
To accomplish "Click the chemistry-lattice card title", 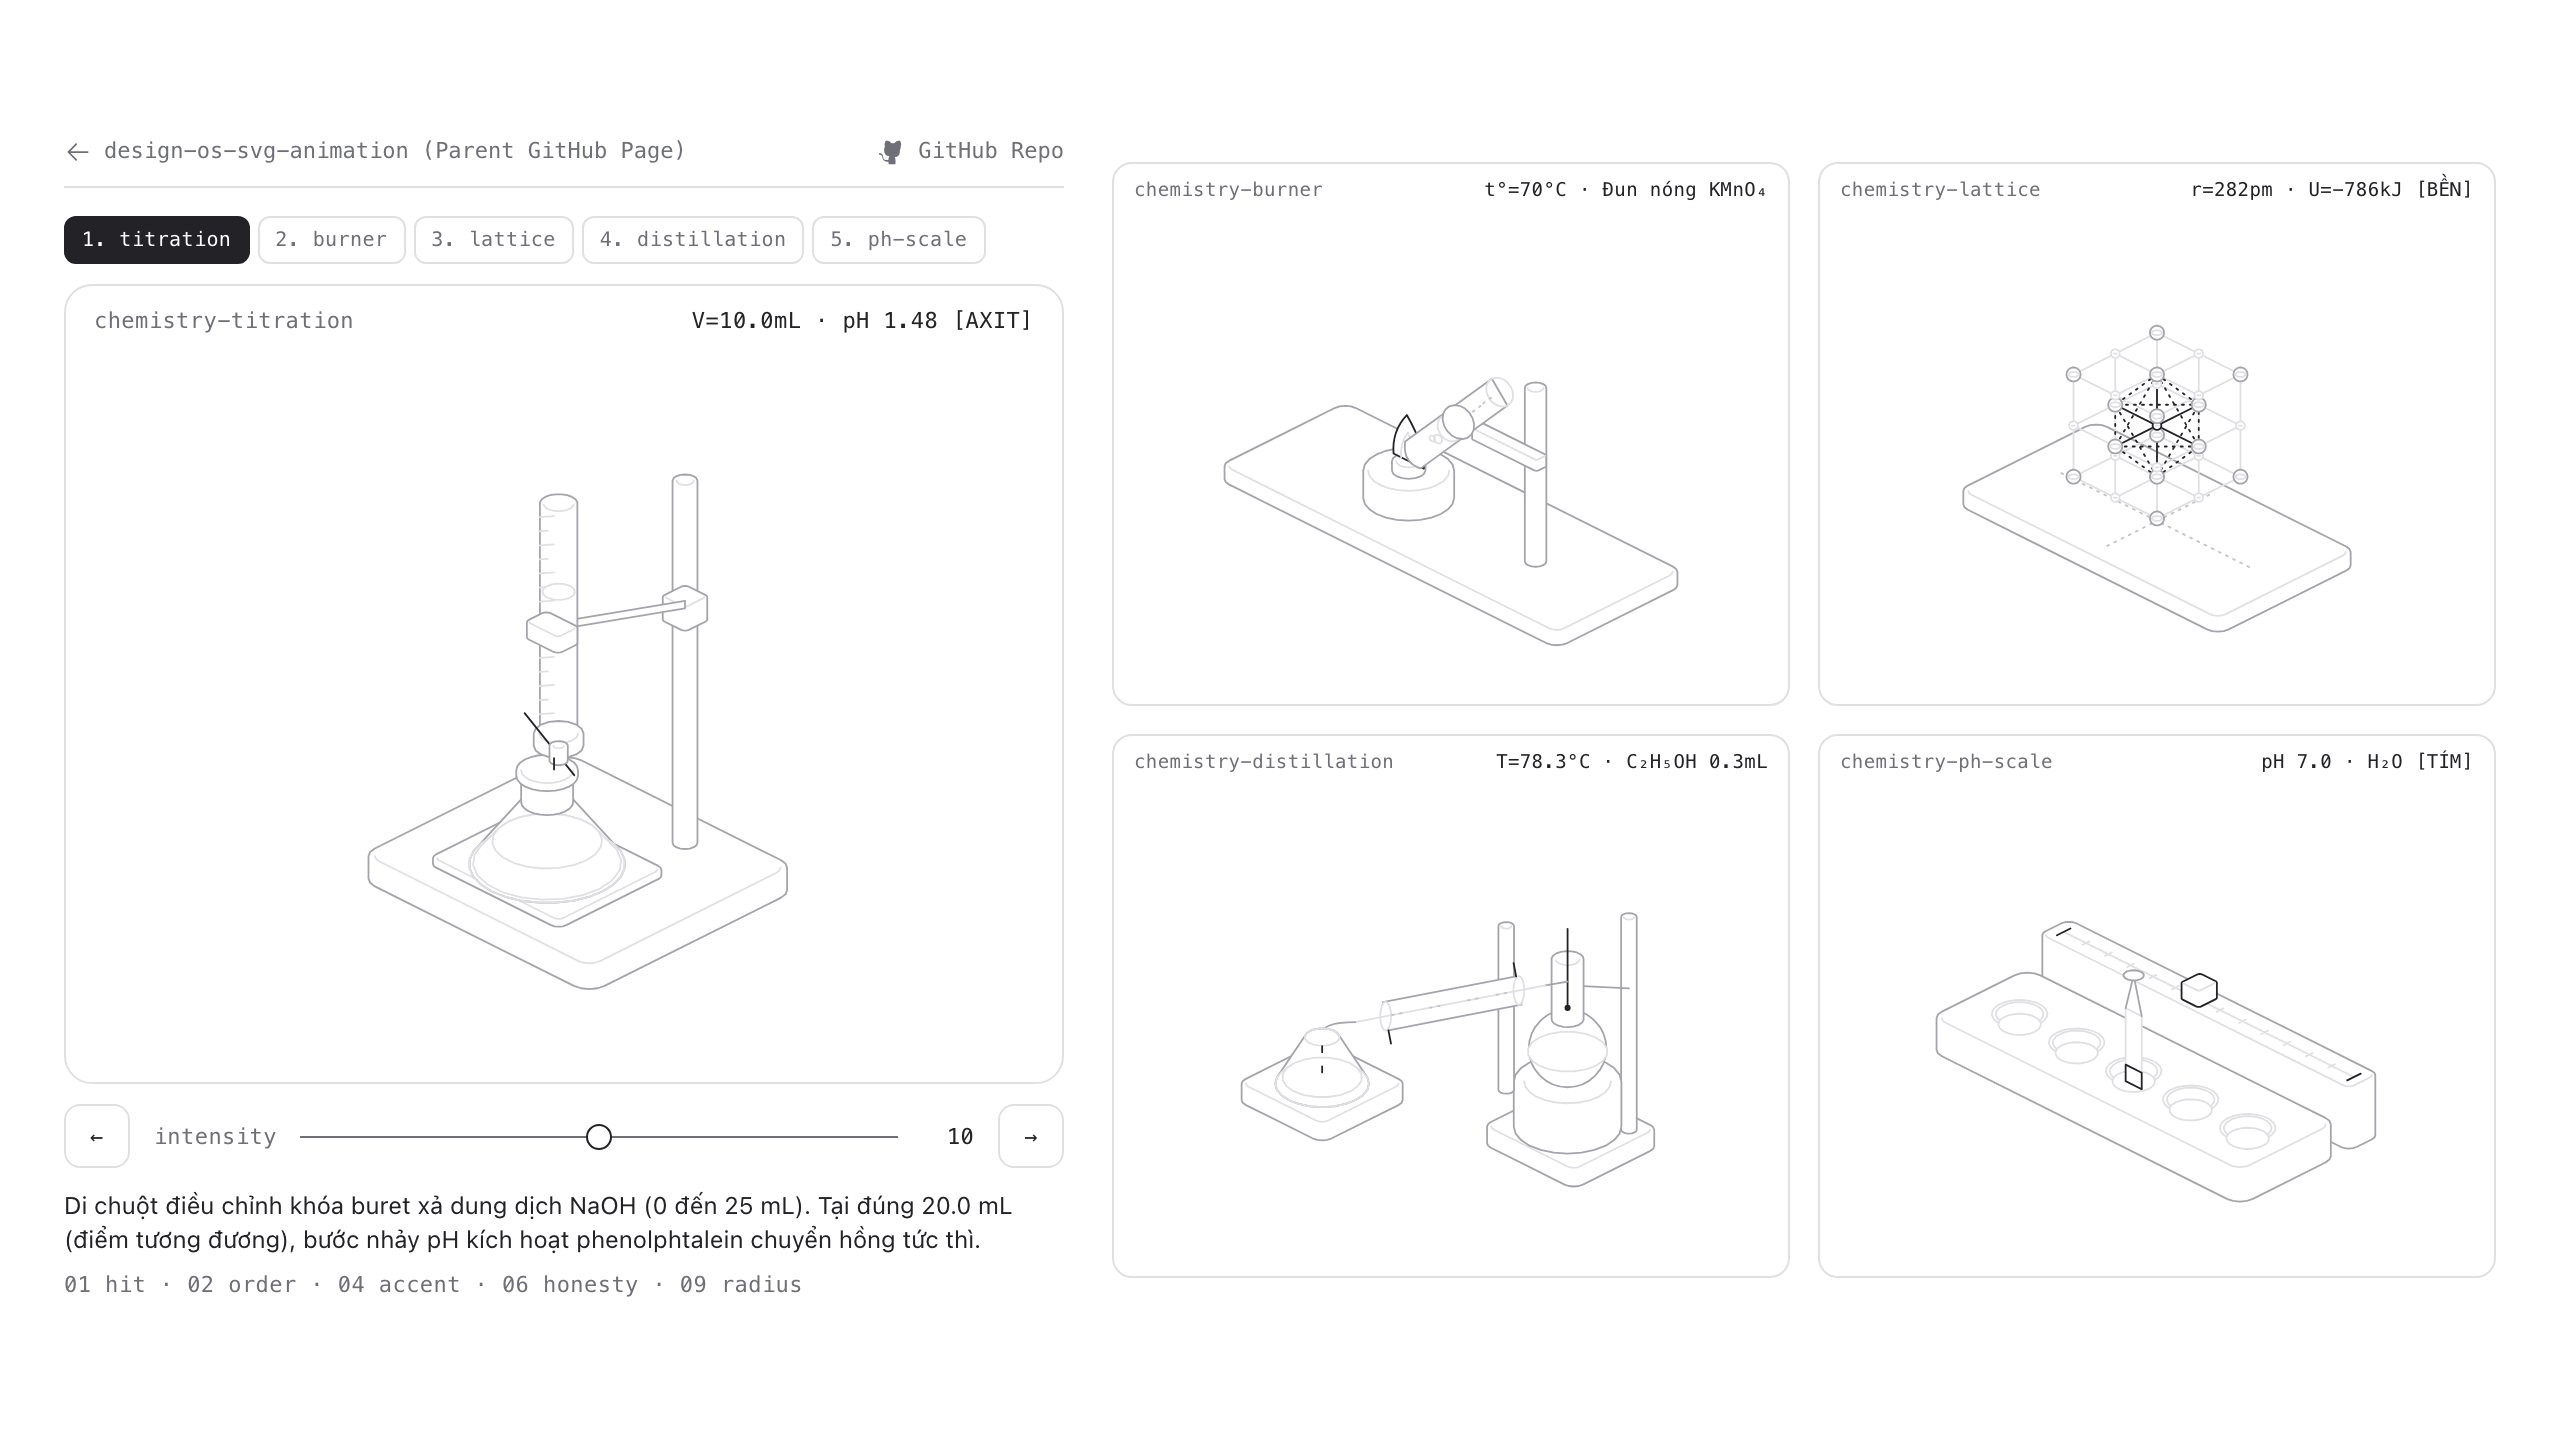I will pyautogui.click(x=1940, y=190).
